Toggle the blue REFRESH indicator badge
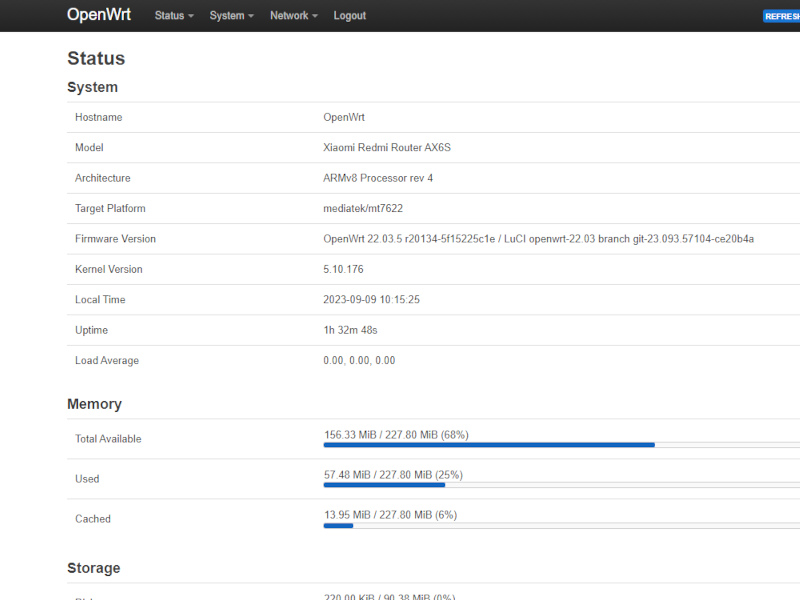 (782, 16)
